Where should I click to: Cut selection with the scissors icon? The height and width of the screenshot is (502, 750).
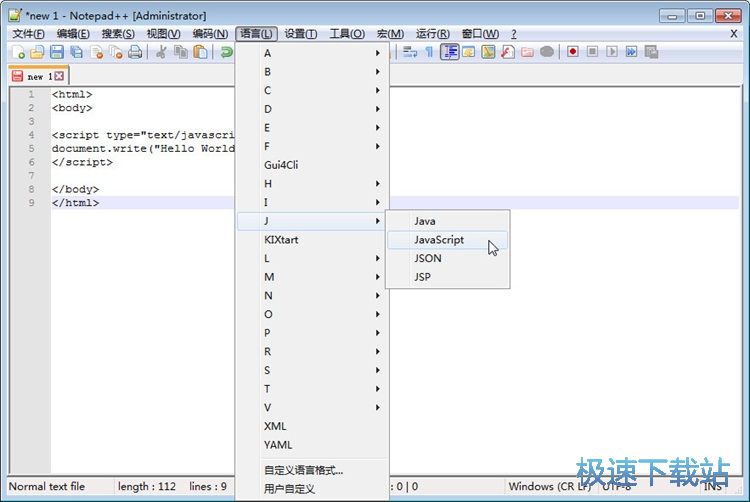click(x=161, y=52)
